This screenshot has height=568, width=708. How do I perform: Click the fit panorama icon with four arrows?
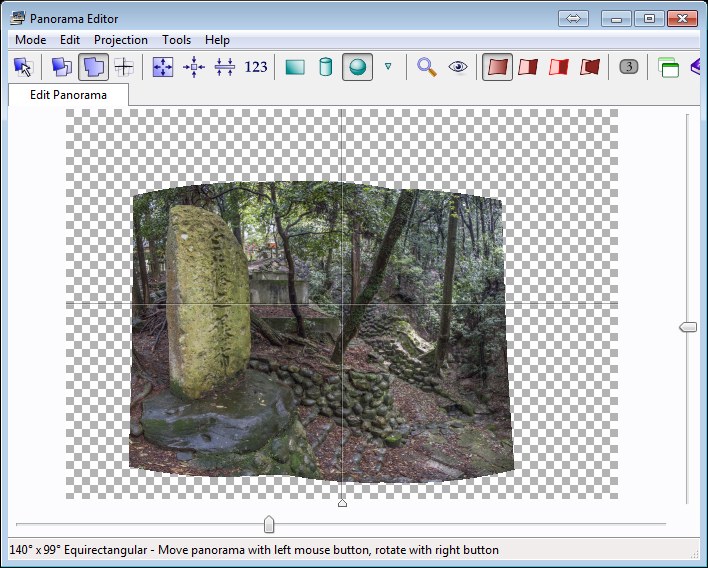point(163,67)
